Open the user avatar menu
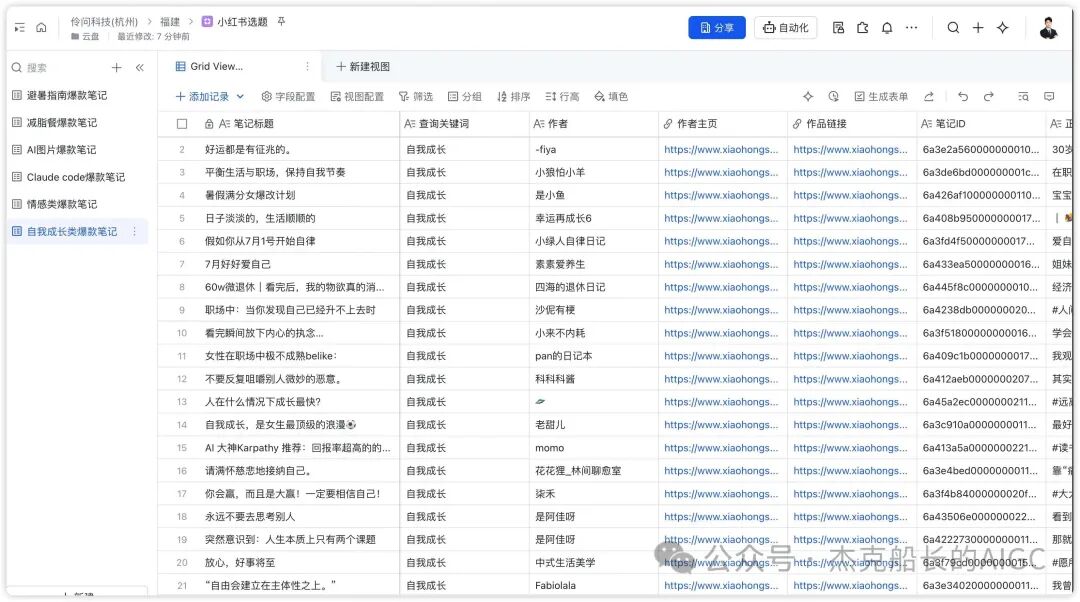Screen dimensions: 1080x602 coord(1048,28)
